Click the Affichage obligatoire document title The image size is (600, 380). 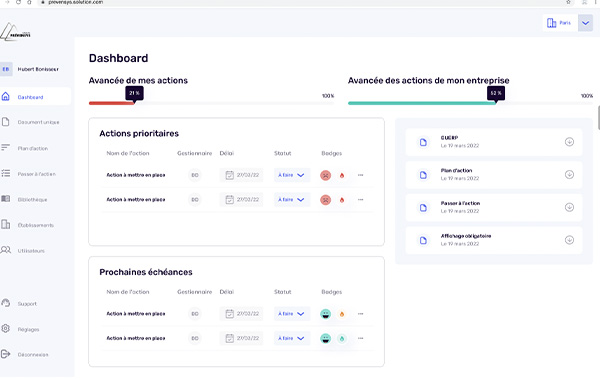[466, 236]
